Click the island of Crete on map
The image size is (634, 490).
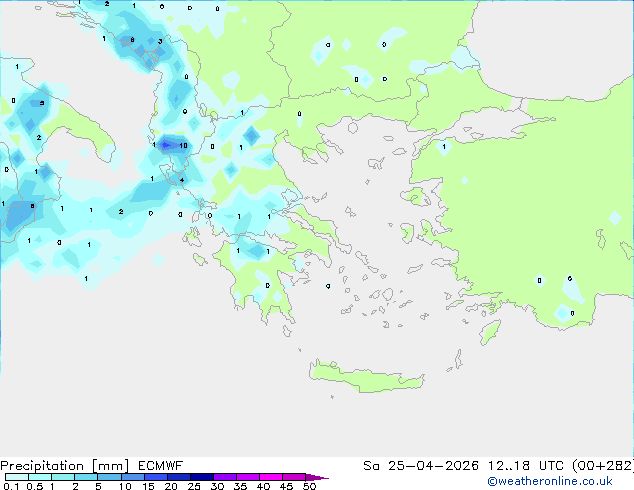click(366, 377)
